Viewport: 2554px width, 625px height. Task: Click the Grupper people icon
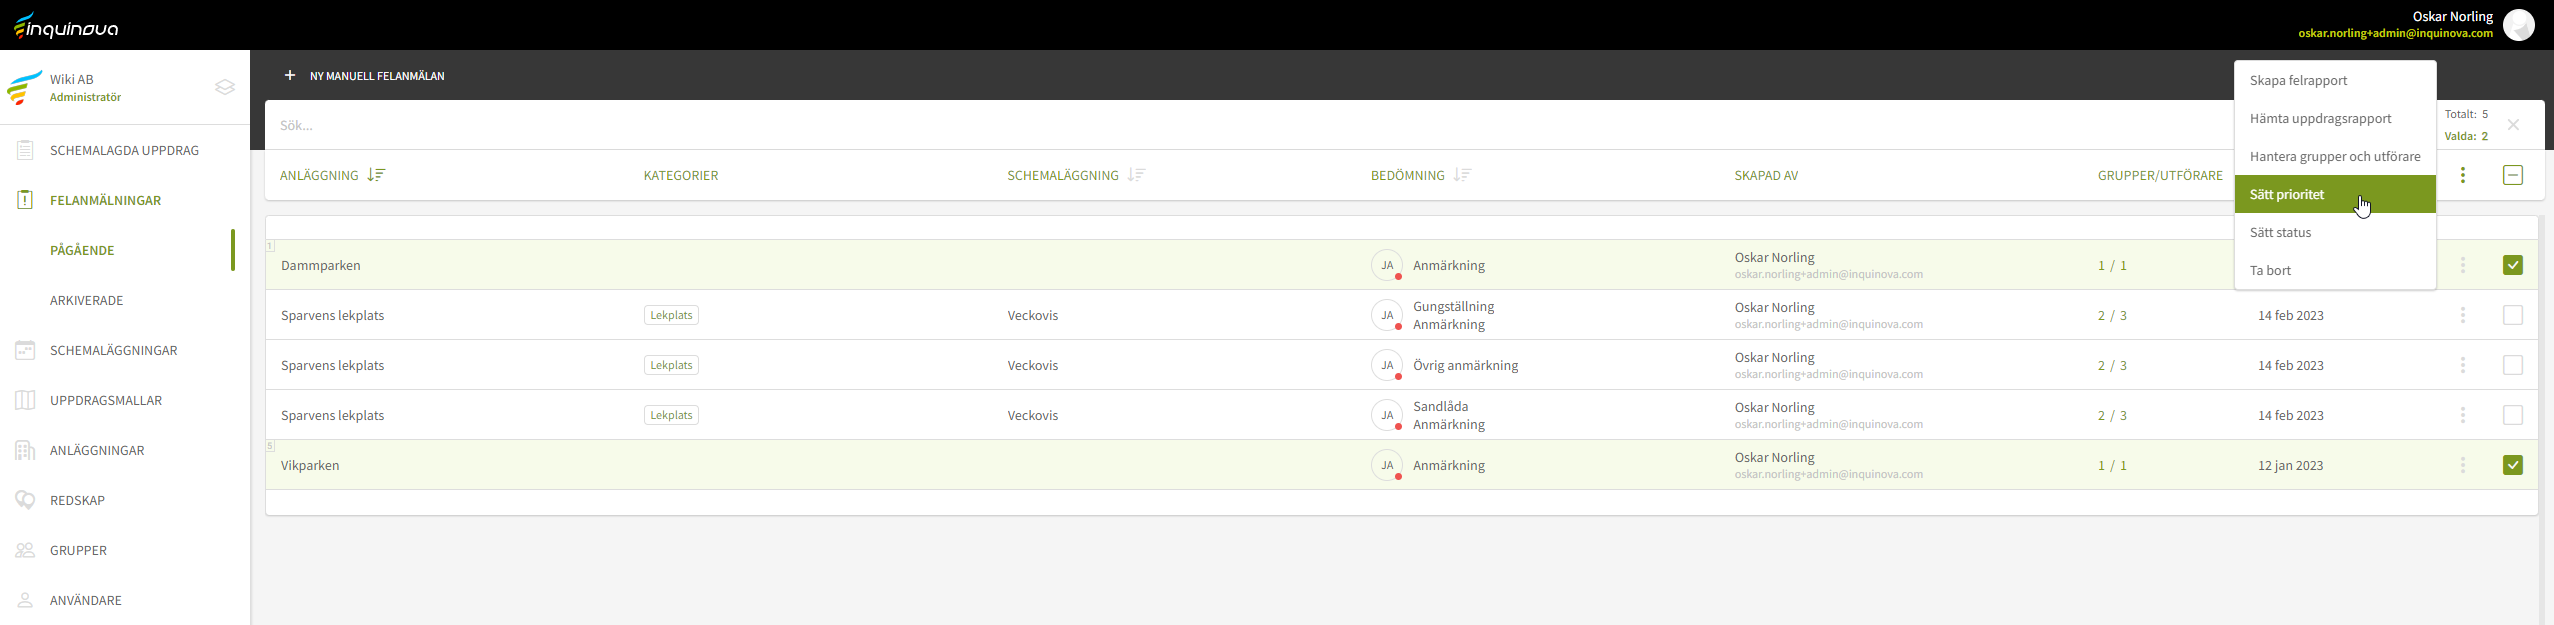25,550
